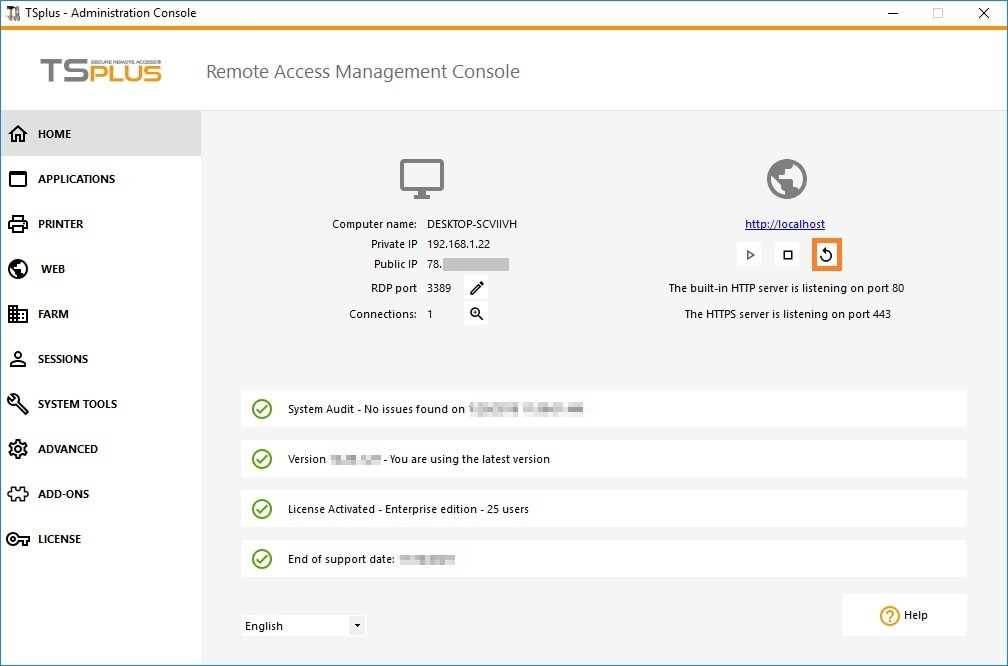Start the web server with the play icon

pyautogui.click(x=749, y=254)
